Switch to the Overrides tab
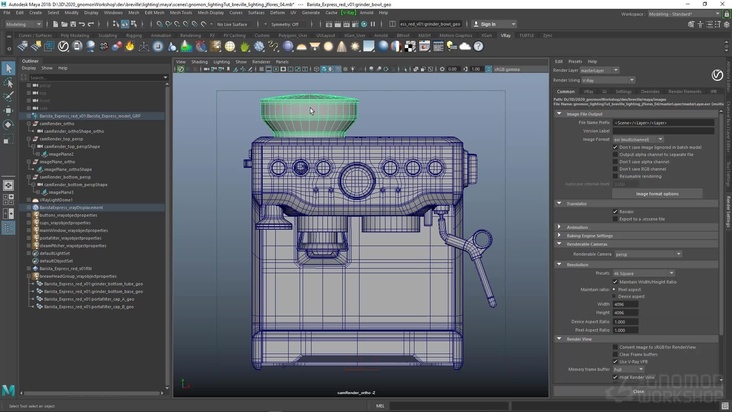Screen dimensions: 732x412 click(649, 91)
